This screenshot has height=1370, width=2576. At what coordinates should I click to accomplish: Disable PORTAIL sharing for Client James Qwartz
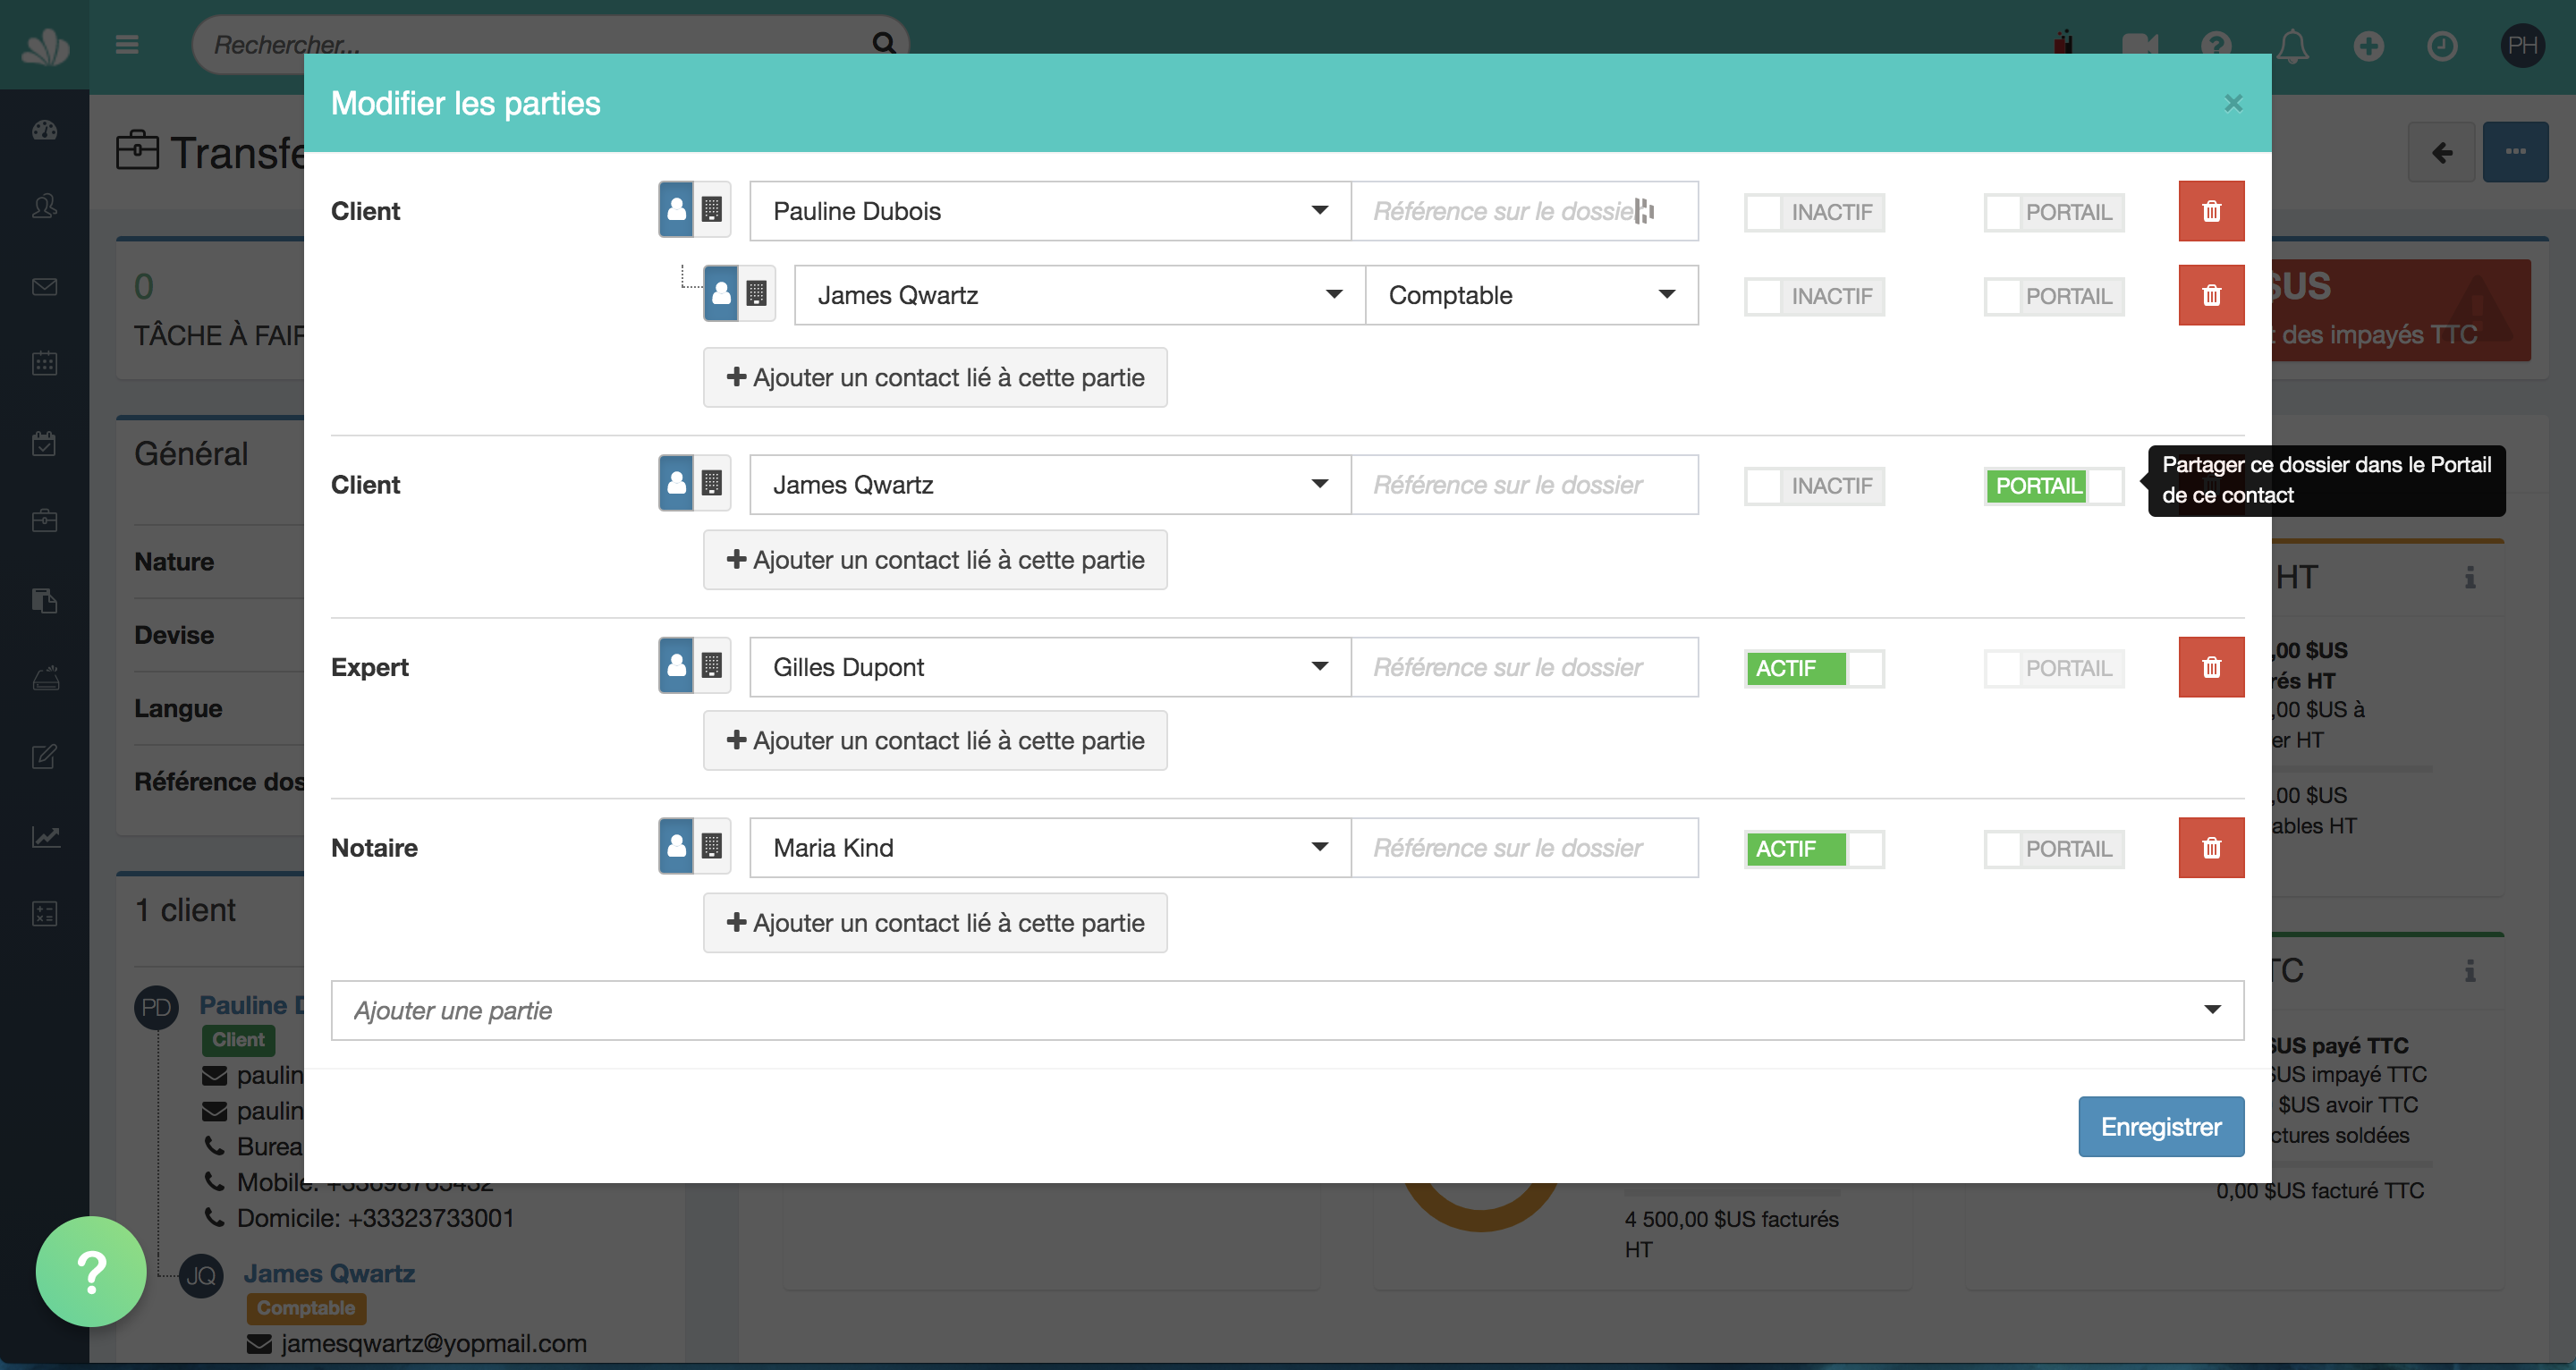tap(2054, 486)
